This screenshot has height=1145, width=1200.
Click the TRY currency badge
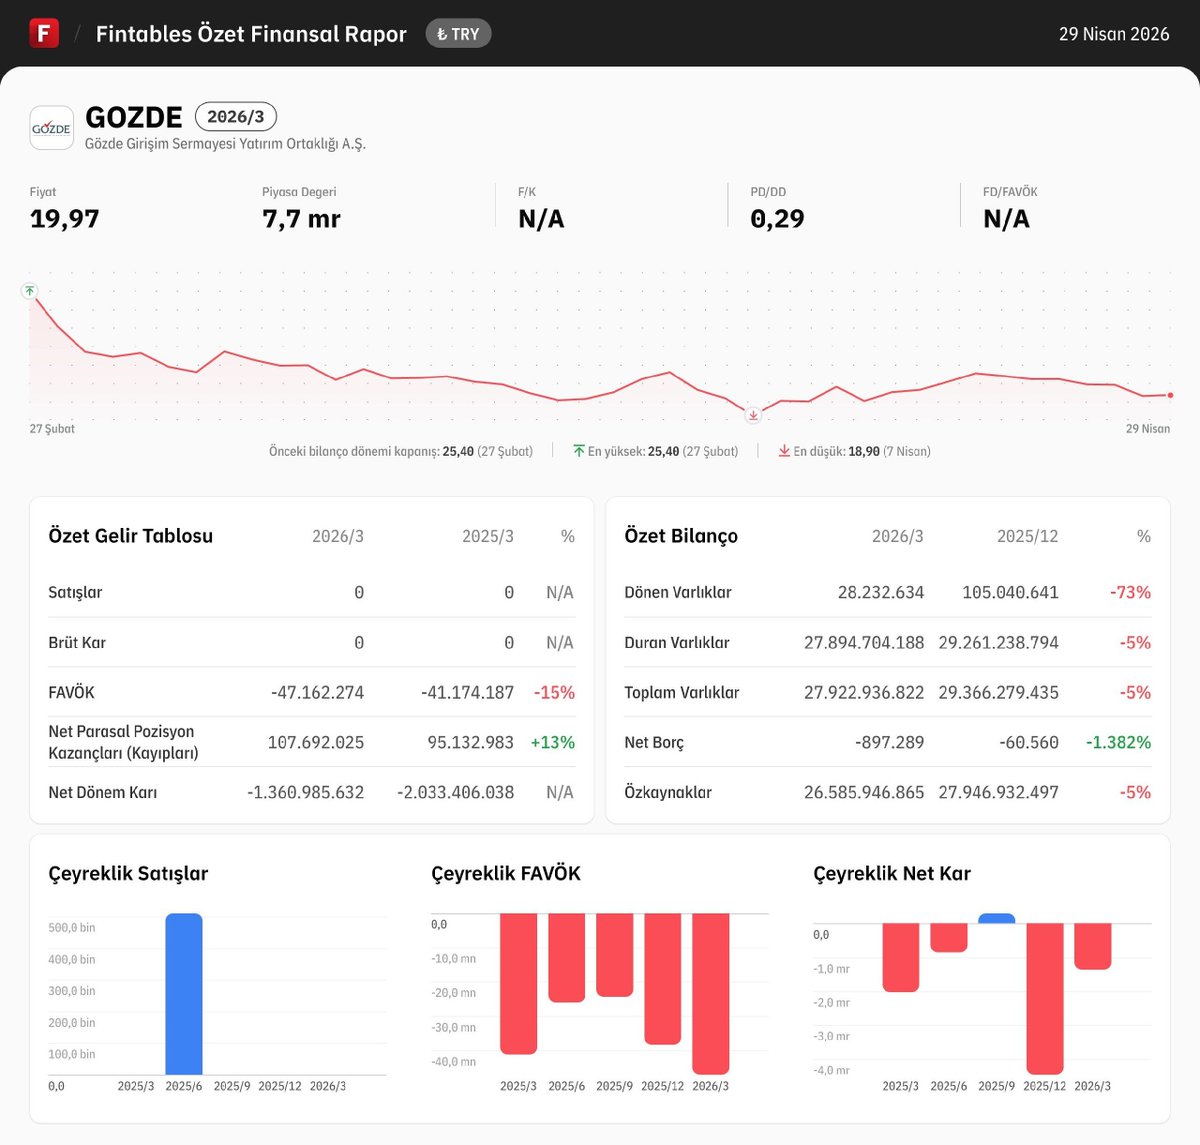(458, 34)
